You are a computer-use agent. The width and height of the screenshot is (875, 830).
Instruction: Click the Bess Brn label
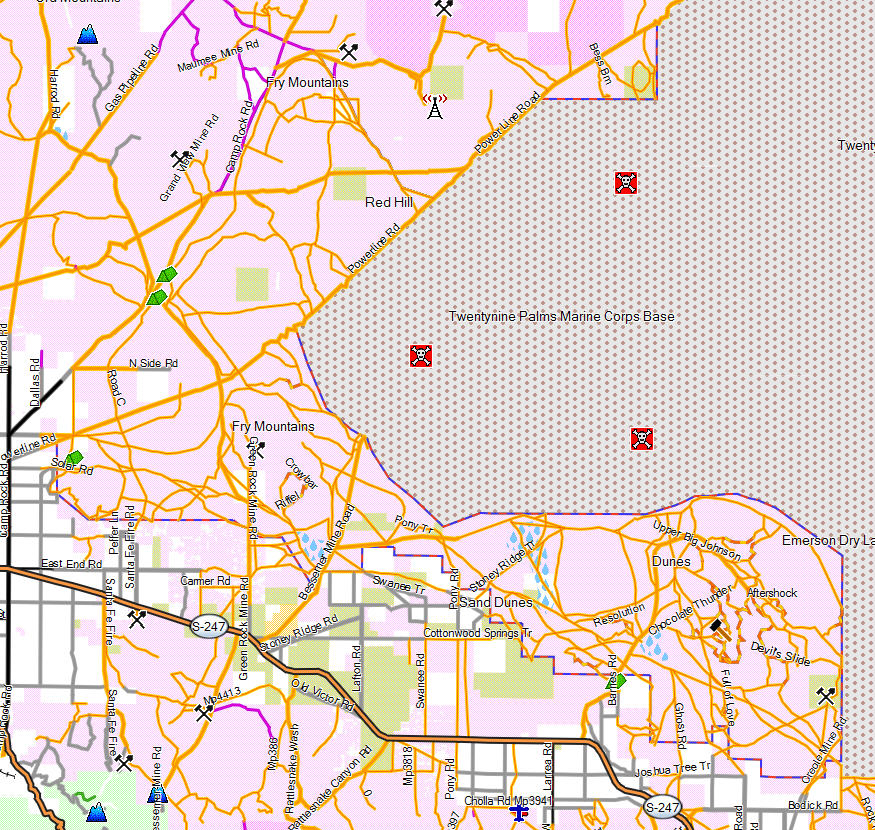pos(600,64)
